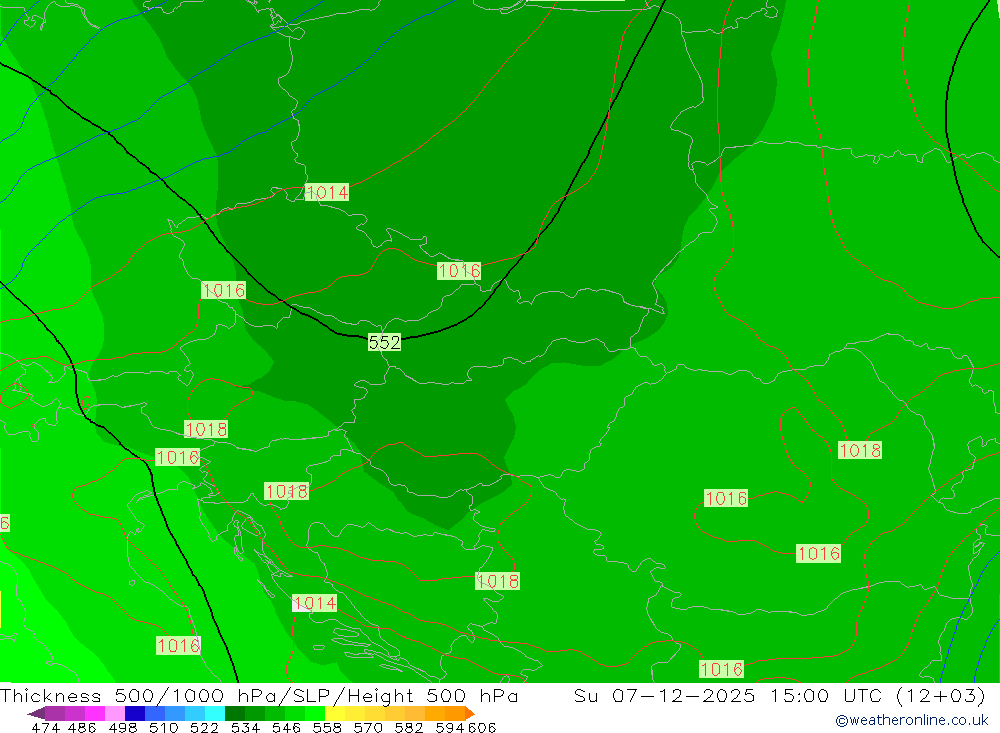Click the 552 height contour label
This screenshot has width=1000, height=733.
pyautogui.click(x=385, y=343)
